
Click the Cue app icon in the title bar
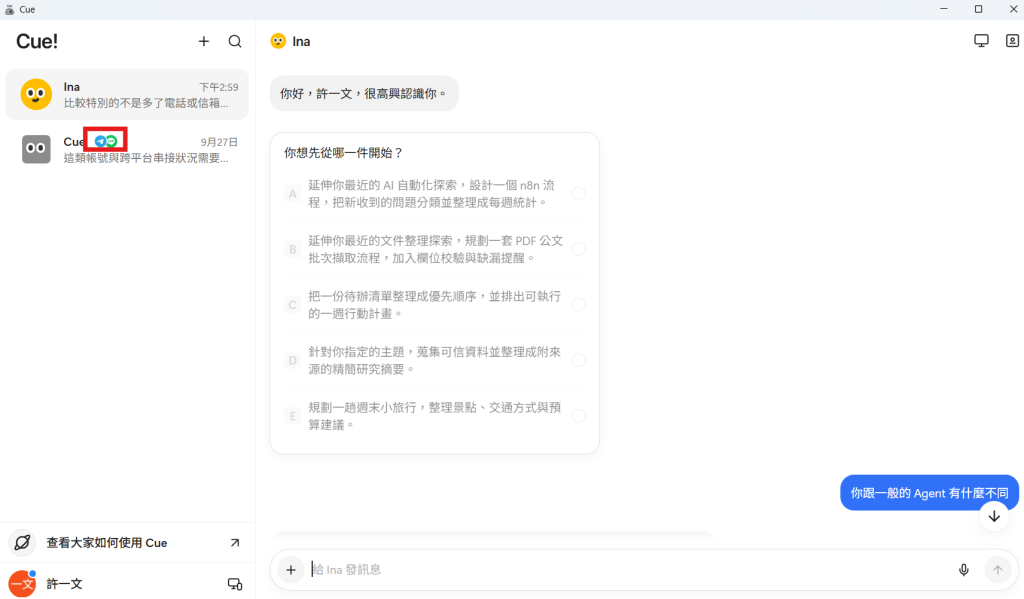click(9, 9)
